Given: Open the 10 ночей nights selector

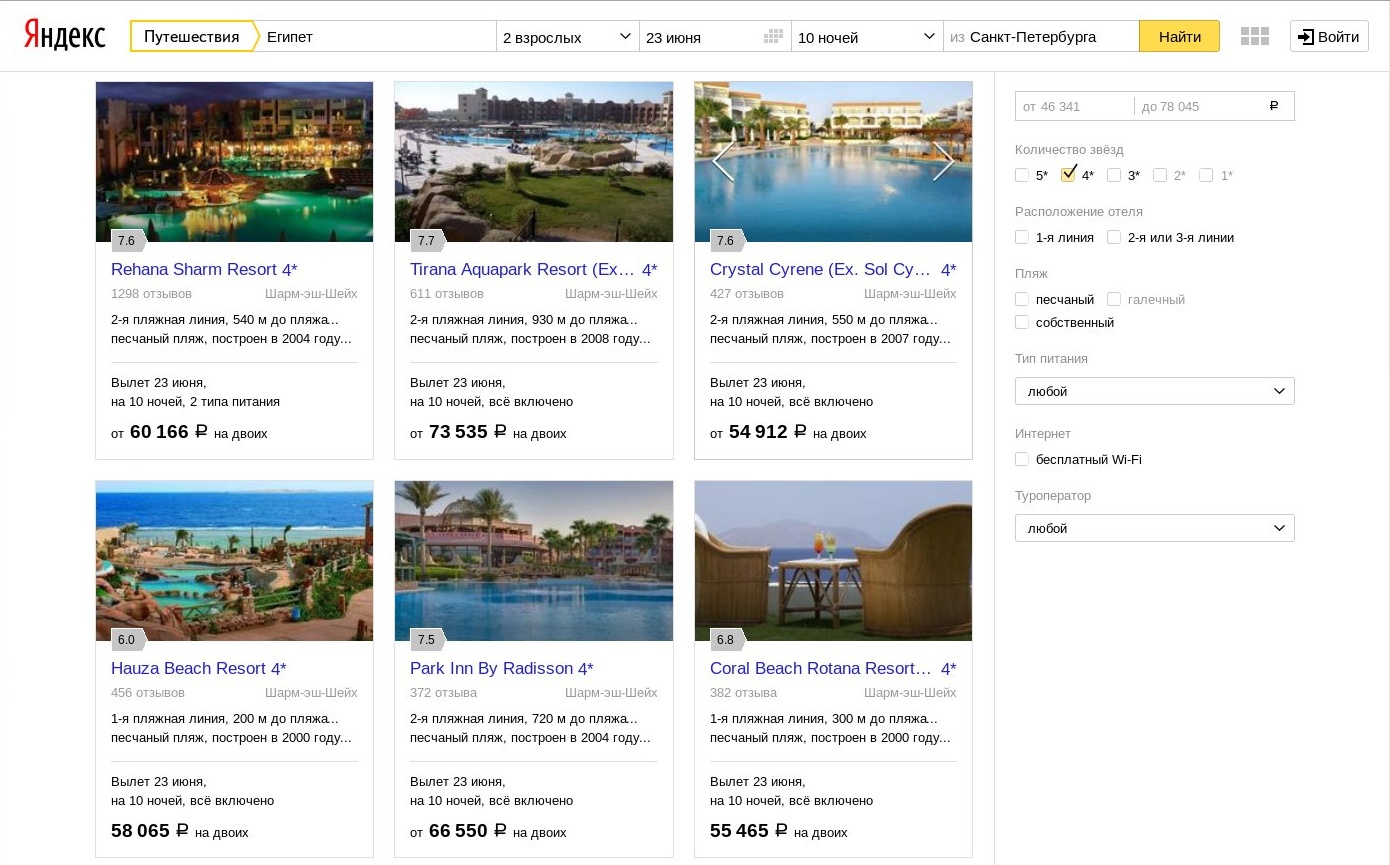Looking at the screenshot, I should 867,37.
